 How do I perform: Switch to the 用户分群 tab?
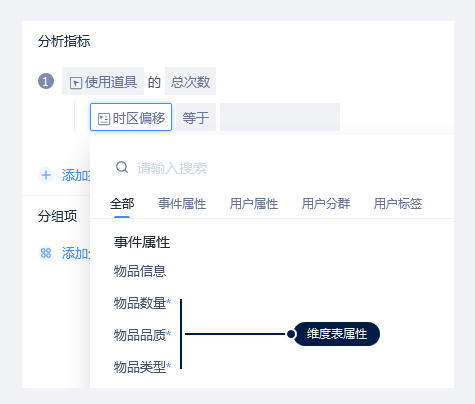pos(326,203)
